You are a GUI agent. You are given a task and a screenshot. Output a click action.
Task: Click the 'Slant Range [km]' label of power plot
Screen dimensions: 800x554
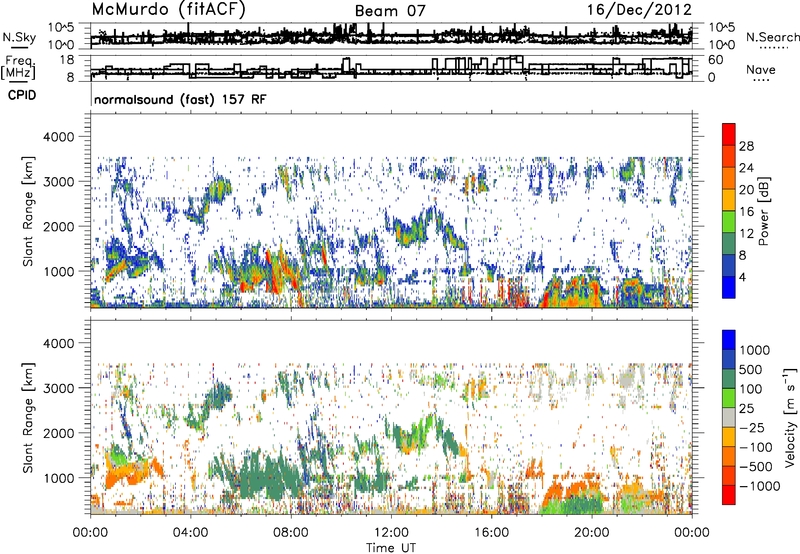point(29,211)
